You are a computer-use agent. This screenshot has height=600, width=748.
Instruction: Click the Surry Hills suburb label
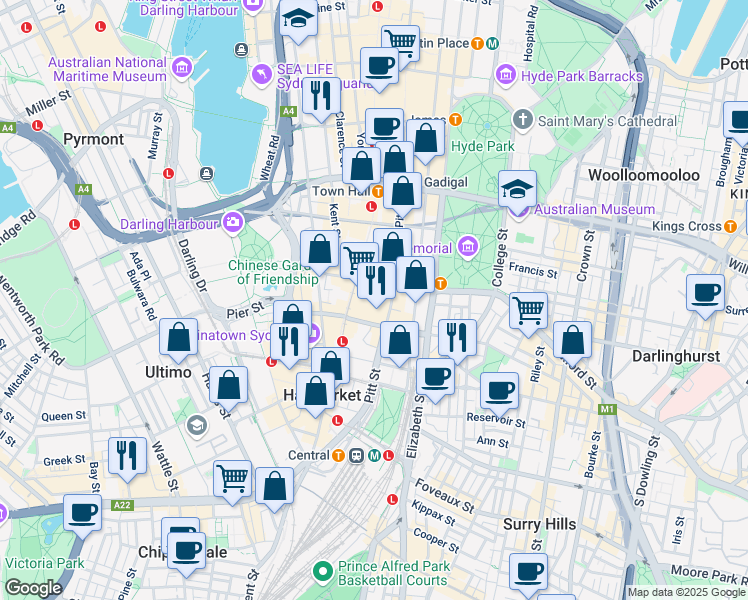(x=540, y=524)
